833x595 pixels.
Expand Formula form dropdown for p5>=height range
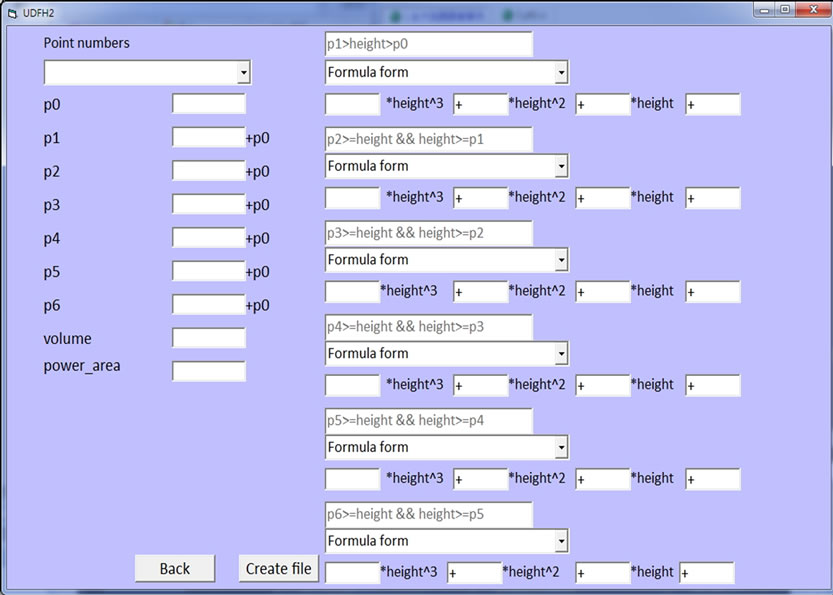click(561, 447)
